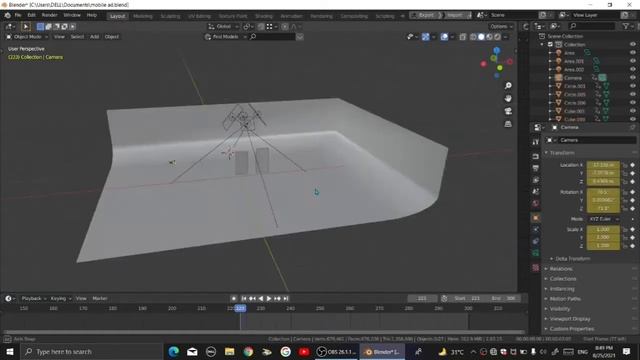Viewport: 640px width, 360px height.
Task: Hide Circle.003 with its eye icon
Action: click(633, 86)
